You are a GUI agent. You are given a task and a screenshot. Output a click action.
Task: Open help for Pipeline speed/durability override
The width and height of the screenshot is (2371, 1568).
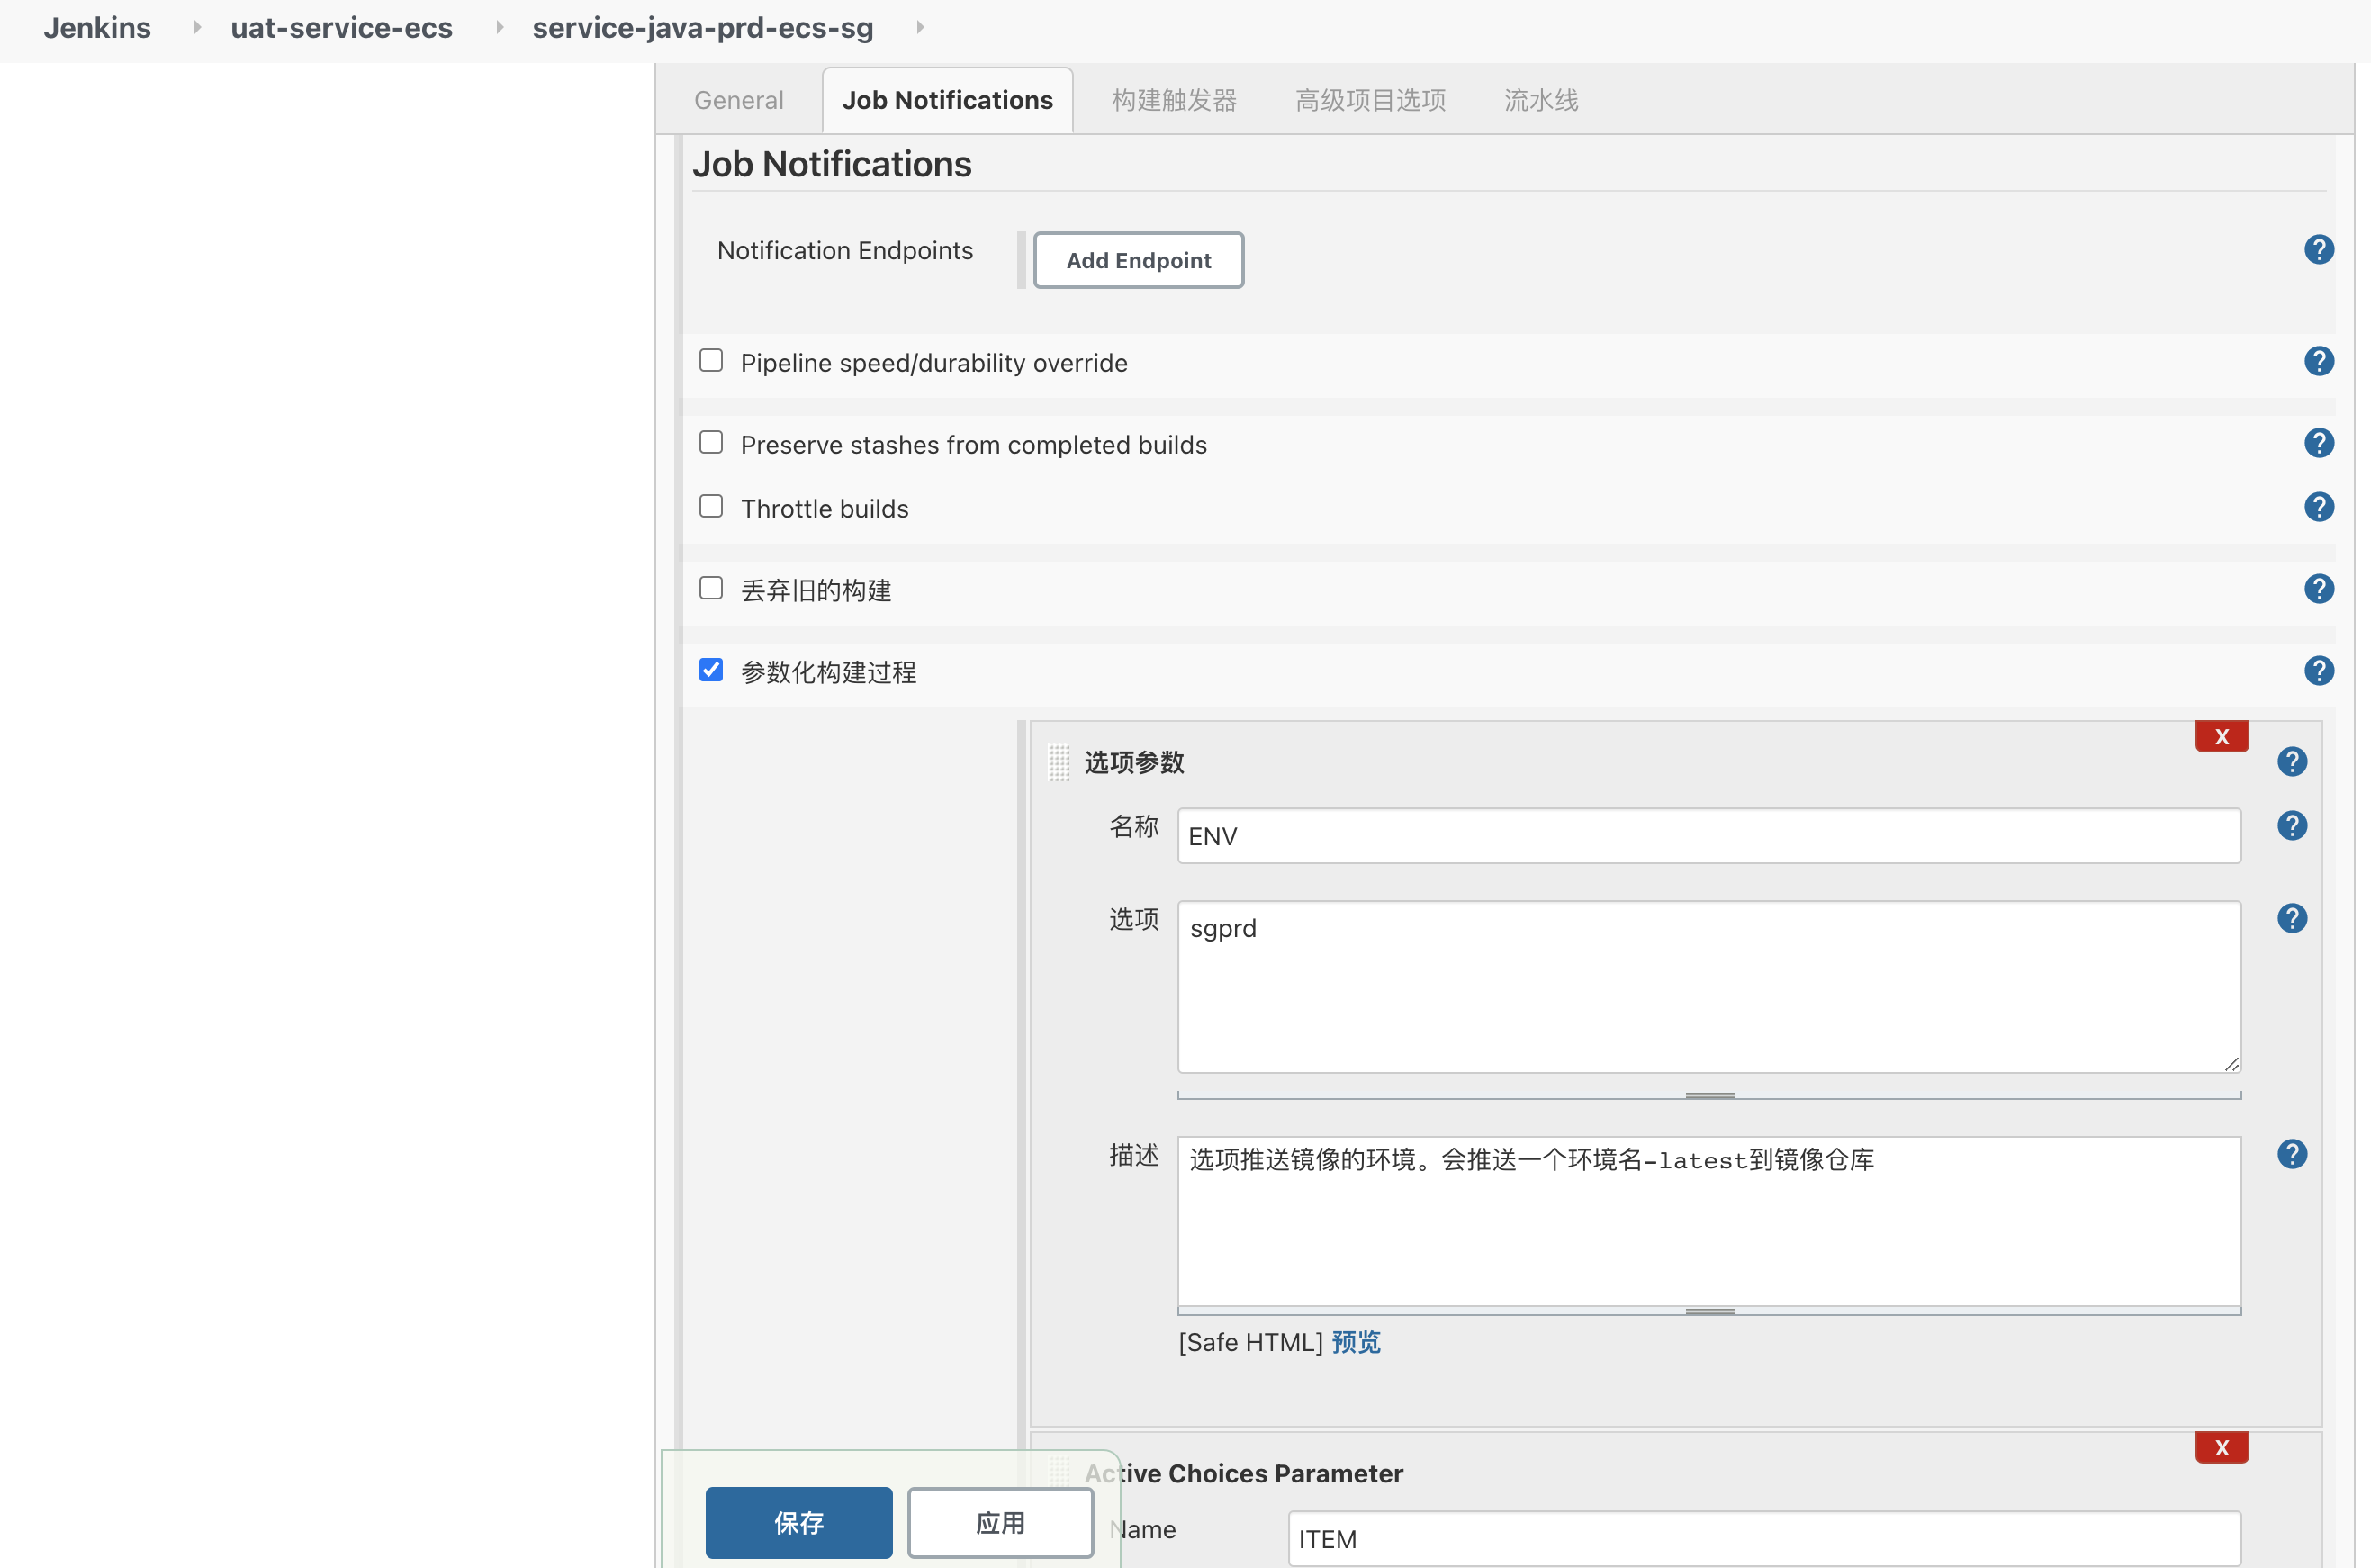pos(2318,362)
